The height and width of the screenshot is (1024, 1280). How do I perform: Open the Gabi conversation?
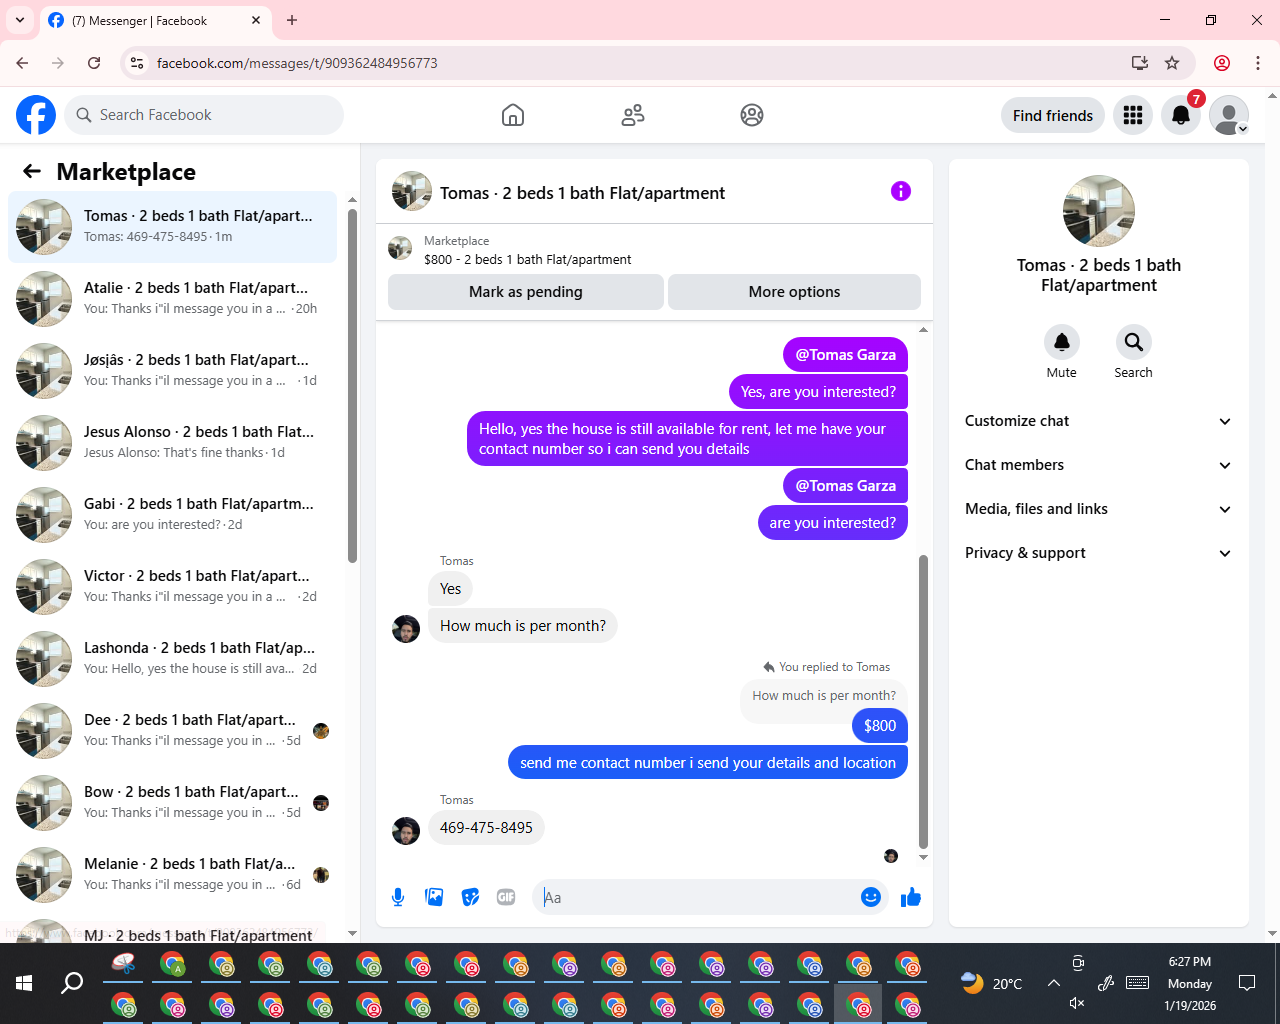click(172, 515)
